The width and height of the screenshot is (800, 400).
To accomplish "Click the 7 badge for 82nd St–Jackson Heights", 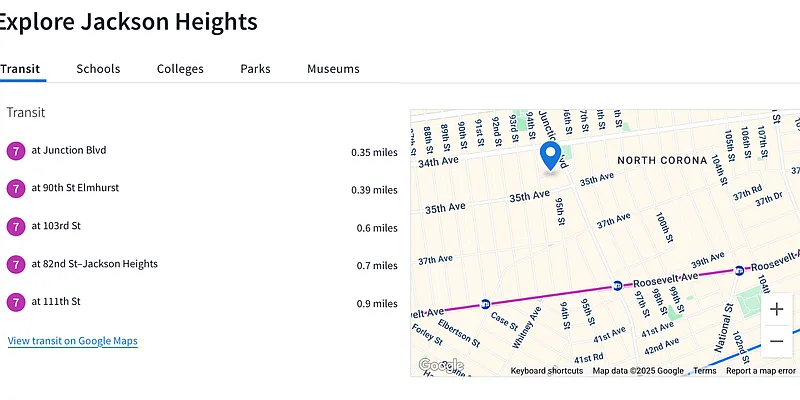I will click(15, 264).
